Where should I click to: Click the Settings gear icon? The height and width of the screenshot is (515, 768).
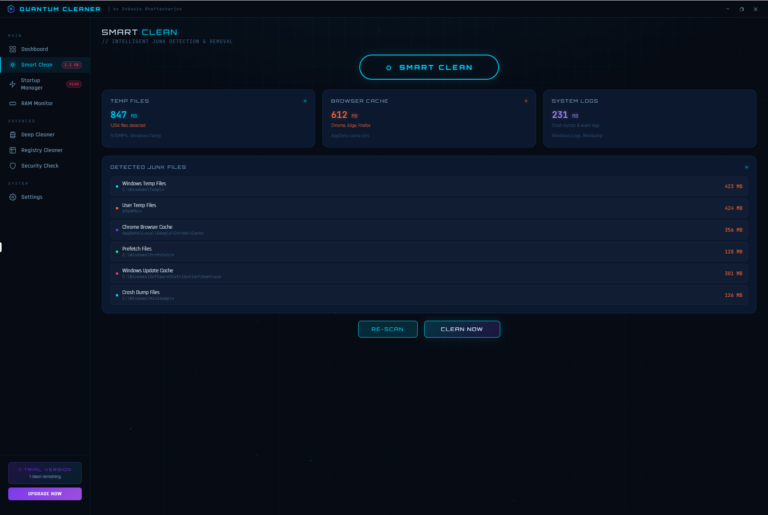pos(13,197)
